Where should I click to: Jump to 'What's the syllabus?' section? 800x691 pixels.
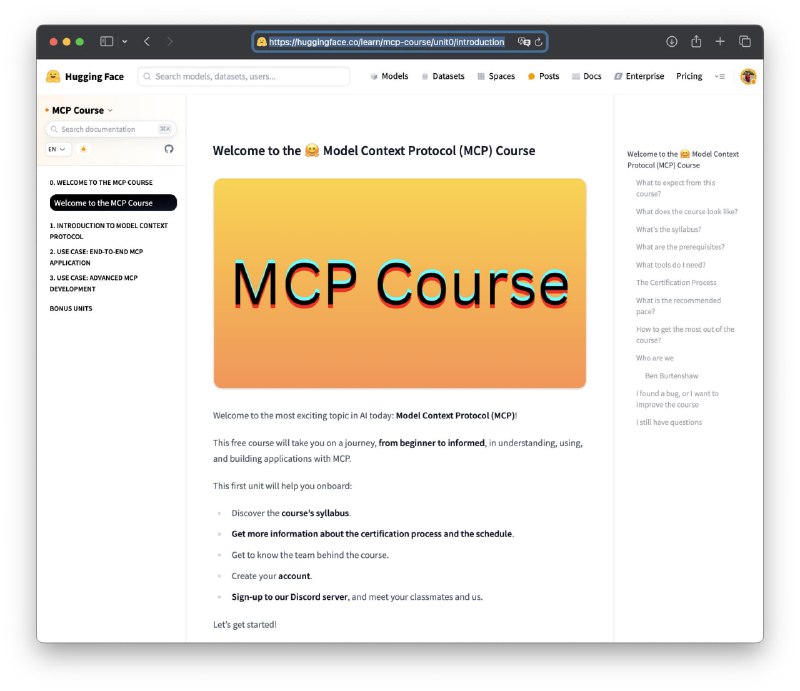[668, 229]
